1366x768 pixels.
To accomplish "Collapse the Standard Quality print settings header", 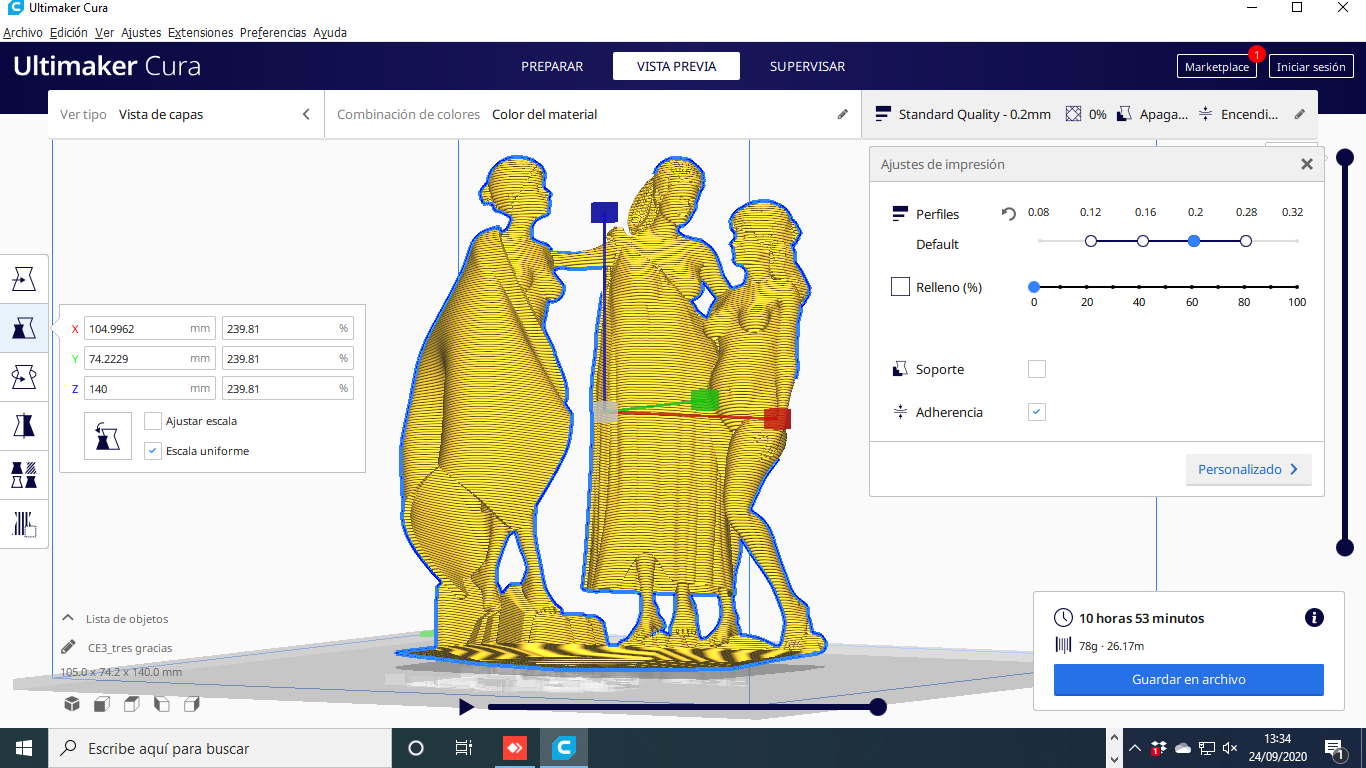I will pyautogui.click(x=1090, y=115).
